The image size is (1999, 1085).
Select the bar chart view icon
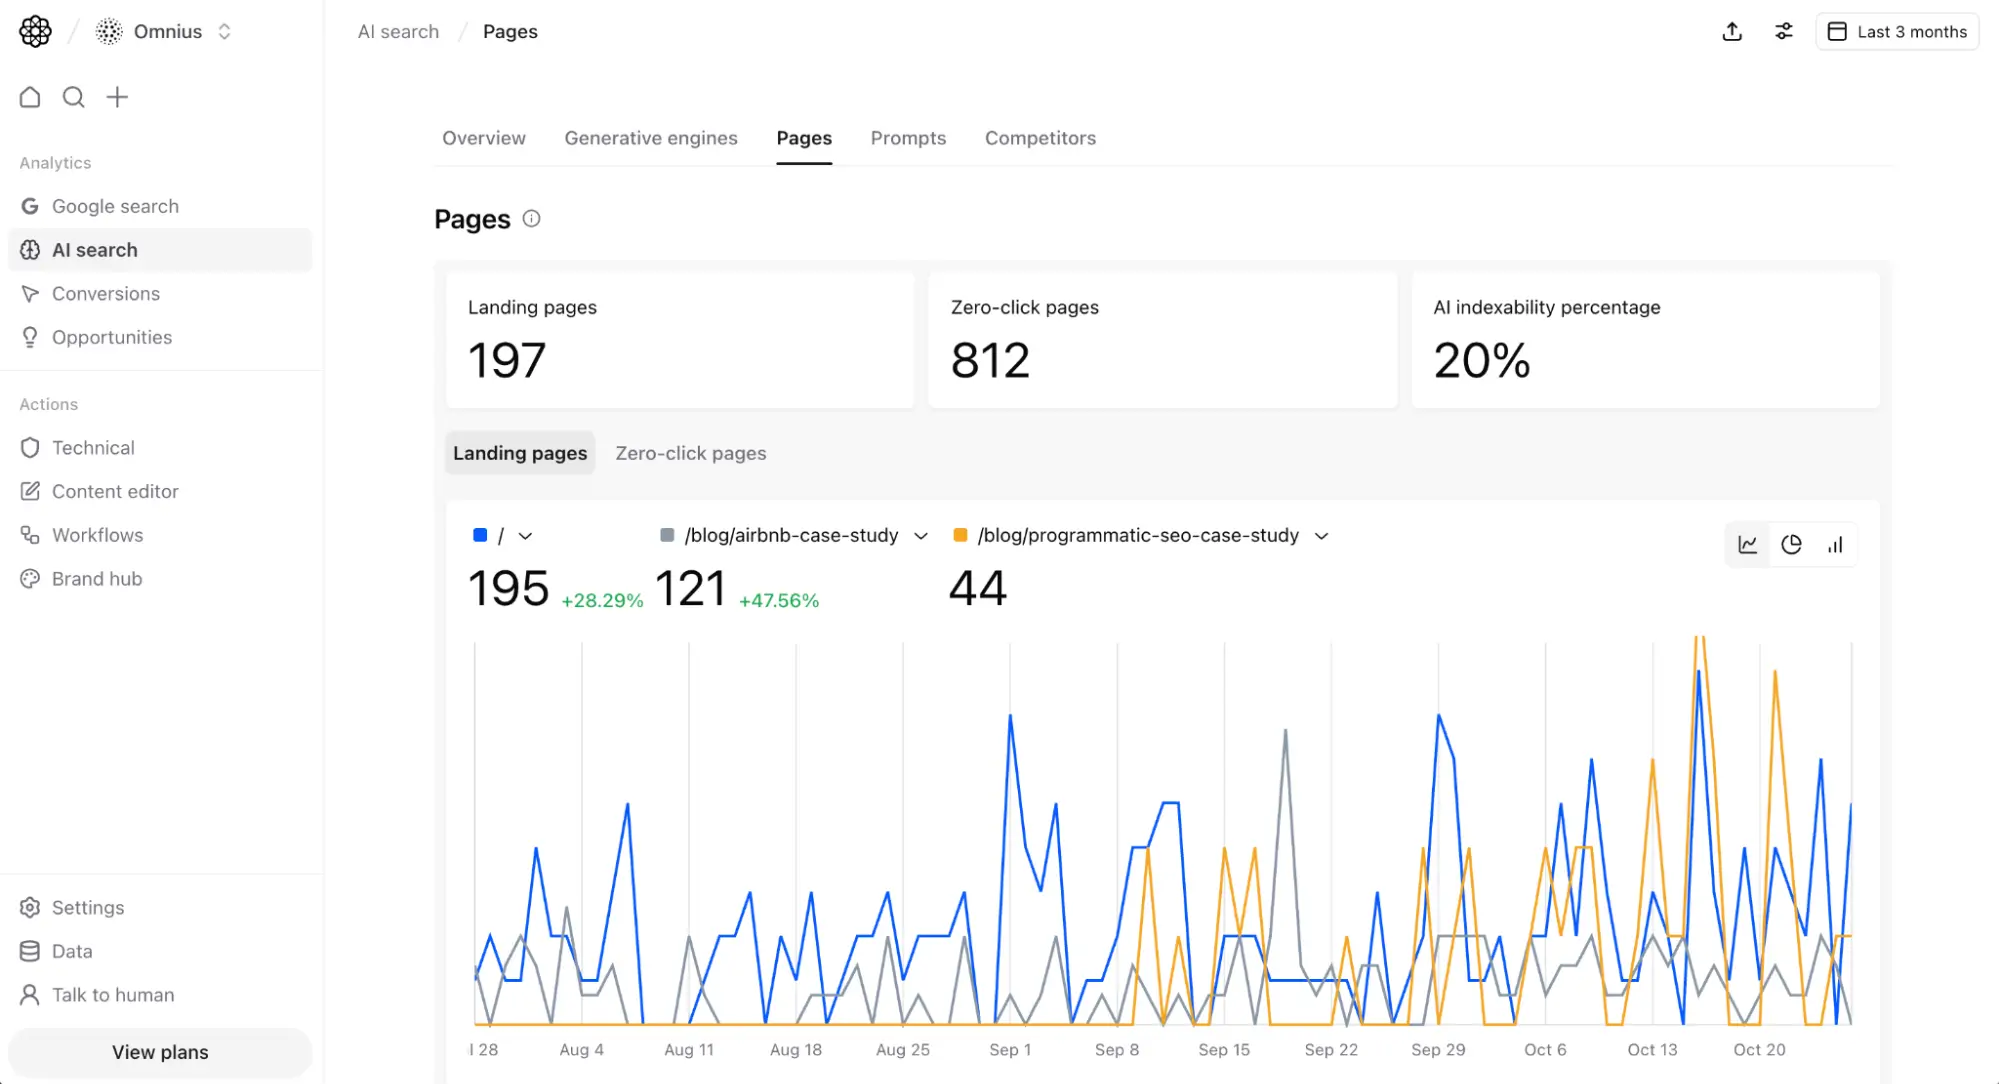point(1835,544)
